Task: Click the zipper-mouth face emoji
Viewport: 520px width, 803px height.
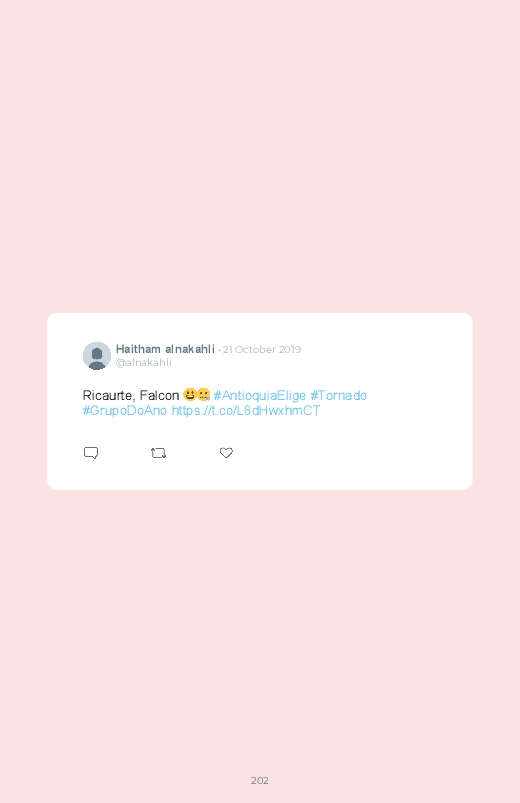Action: (203, 394)
